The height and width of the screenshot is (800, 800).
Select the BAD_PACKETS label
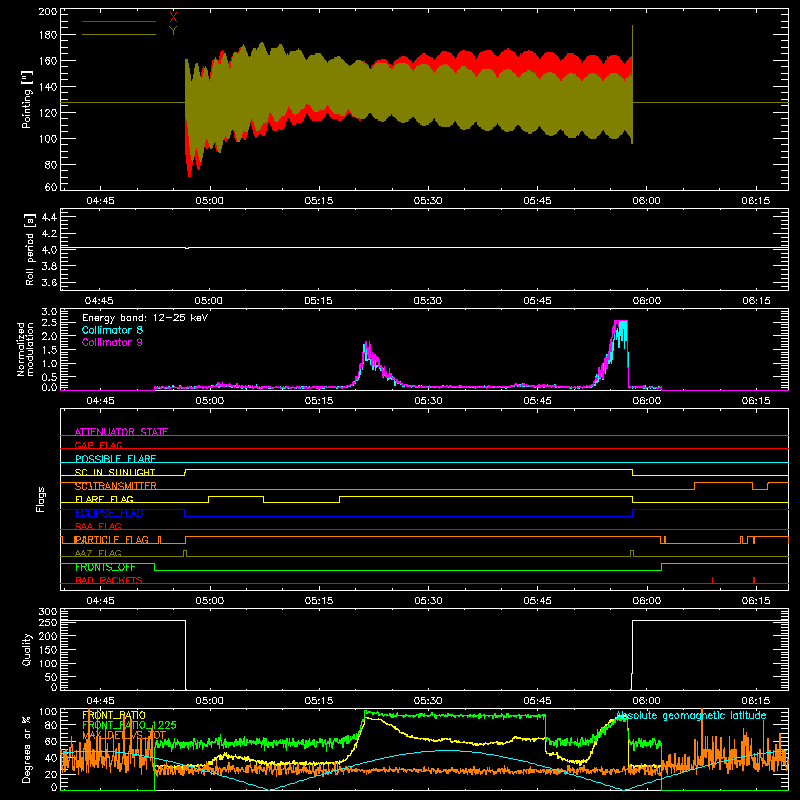point(109,580)
